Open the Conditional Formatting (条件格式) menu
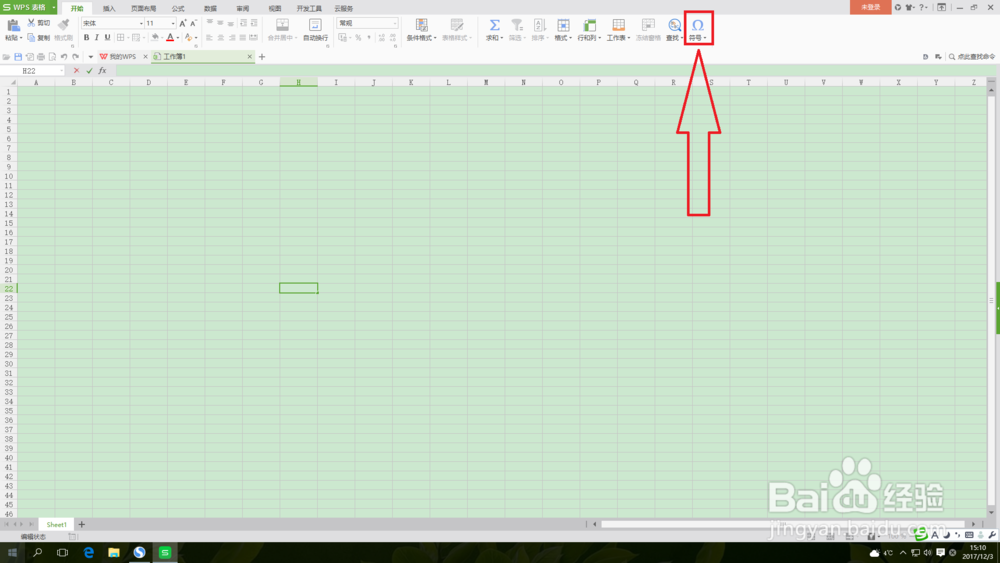The width and height of the screenshot is (1000, 563). point(422,29)
